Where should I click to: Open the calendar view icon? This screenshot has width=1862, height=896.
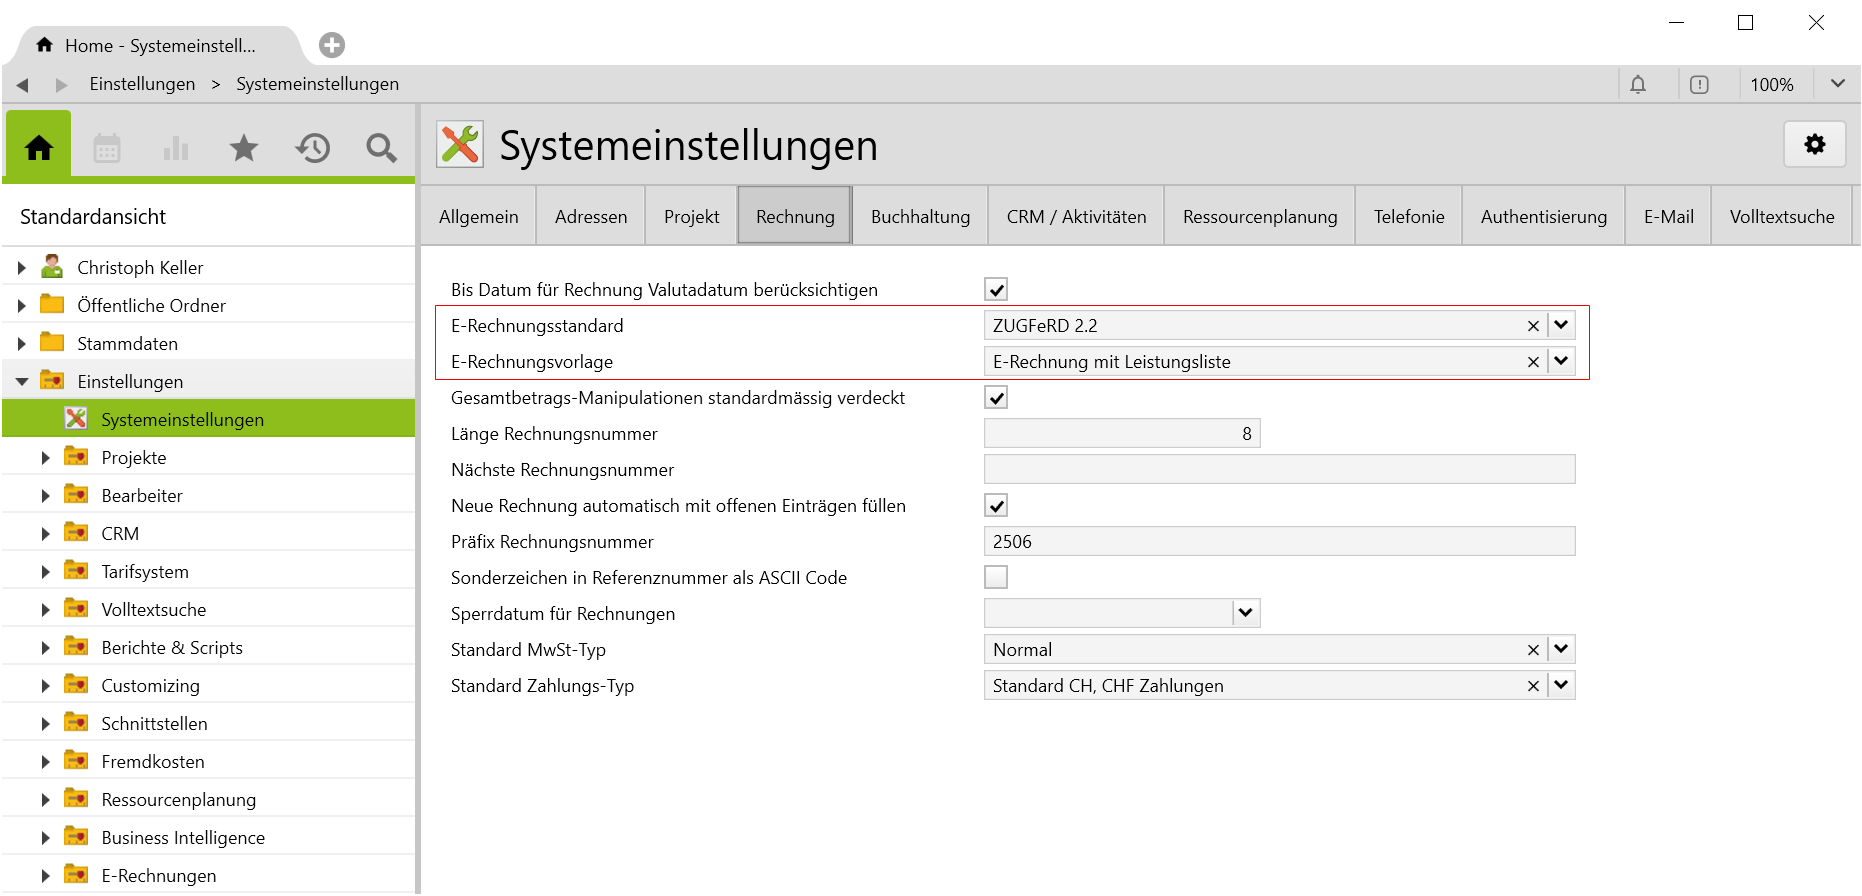[x=107, y=149]
